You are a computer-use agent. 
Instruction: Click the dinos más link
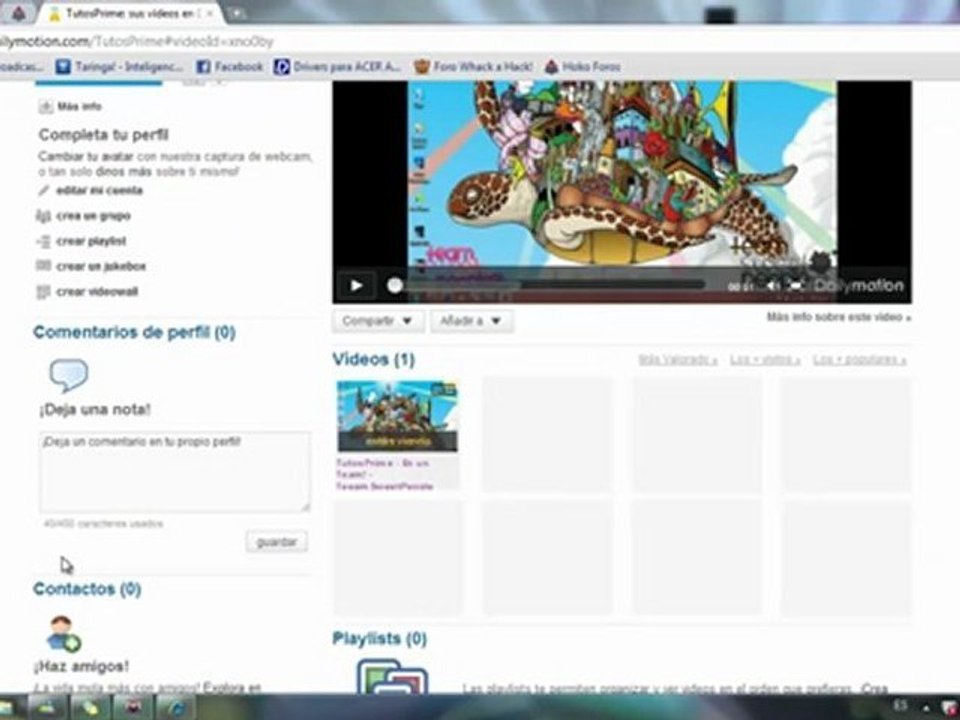point(125,171)
